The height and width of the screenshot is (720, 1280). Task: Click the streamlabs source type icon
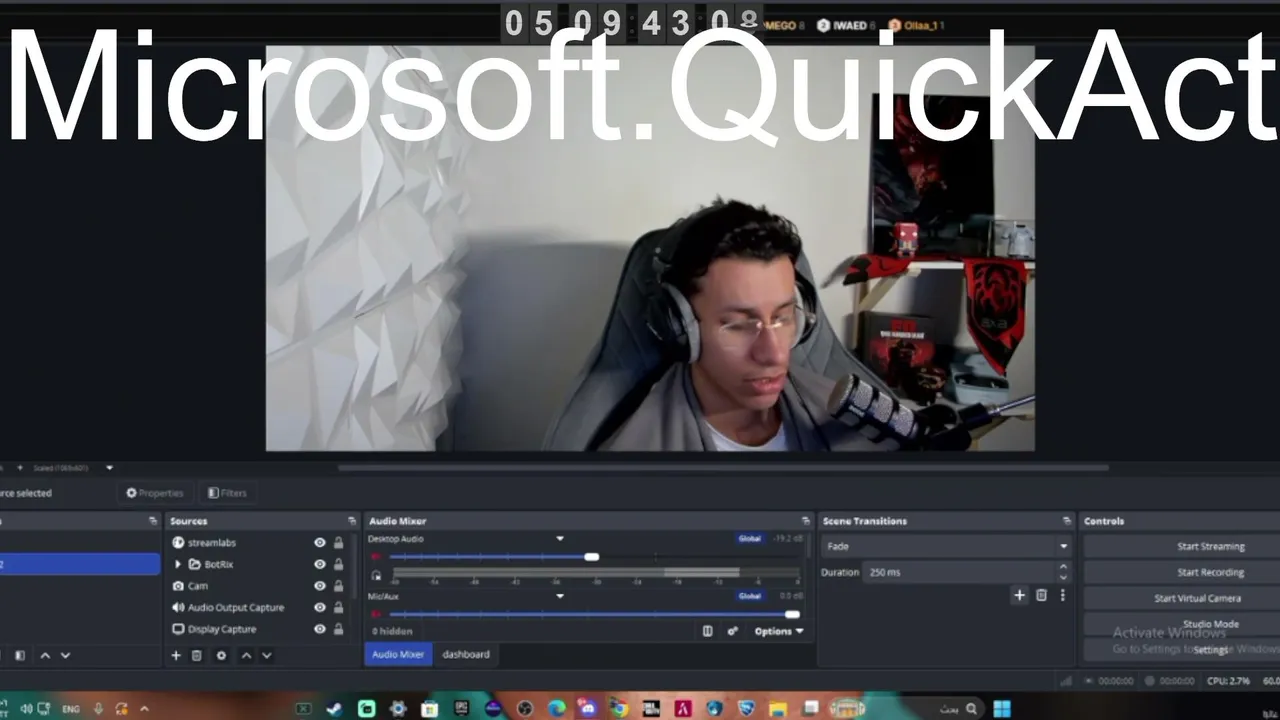tap(178, 543)
